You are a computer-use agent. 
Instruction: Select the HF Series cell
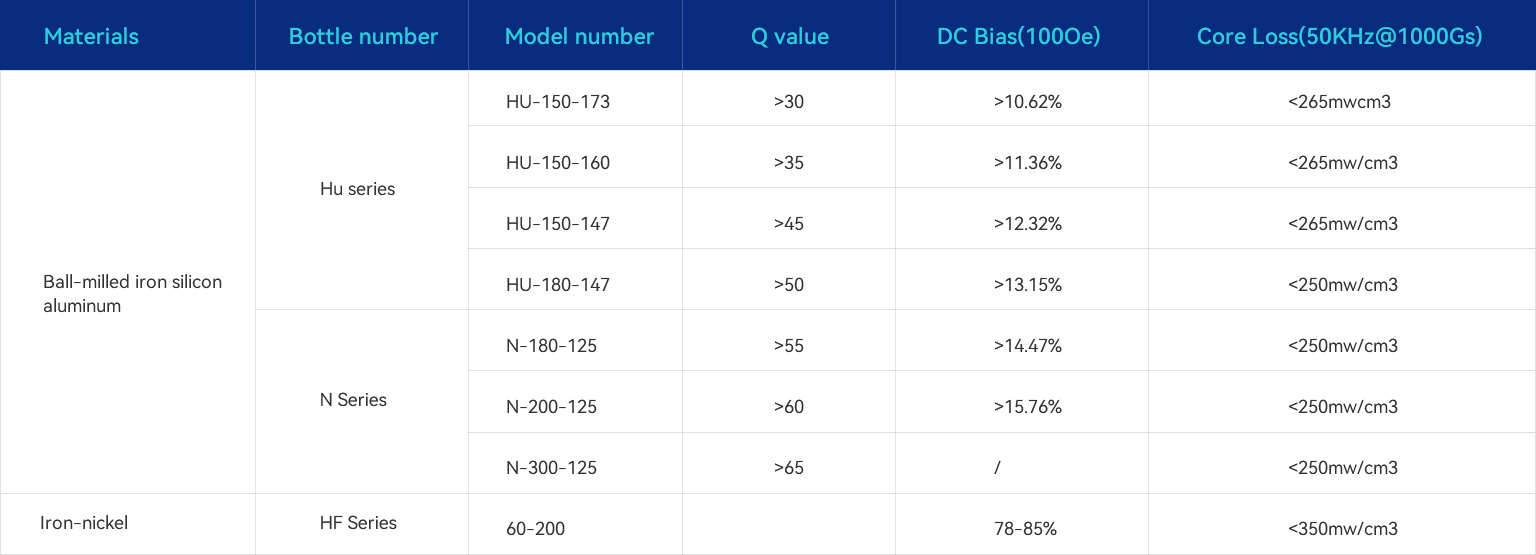pyautogui.click(x=358, y=523)
